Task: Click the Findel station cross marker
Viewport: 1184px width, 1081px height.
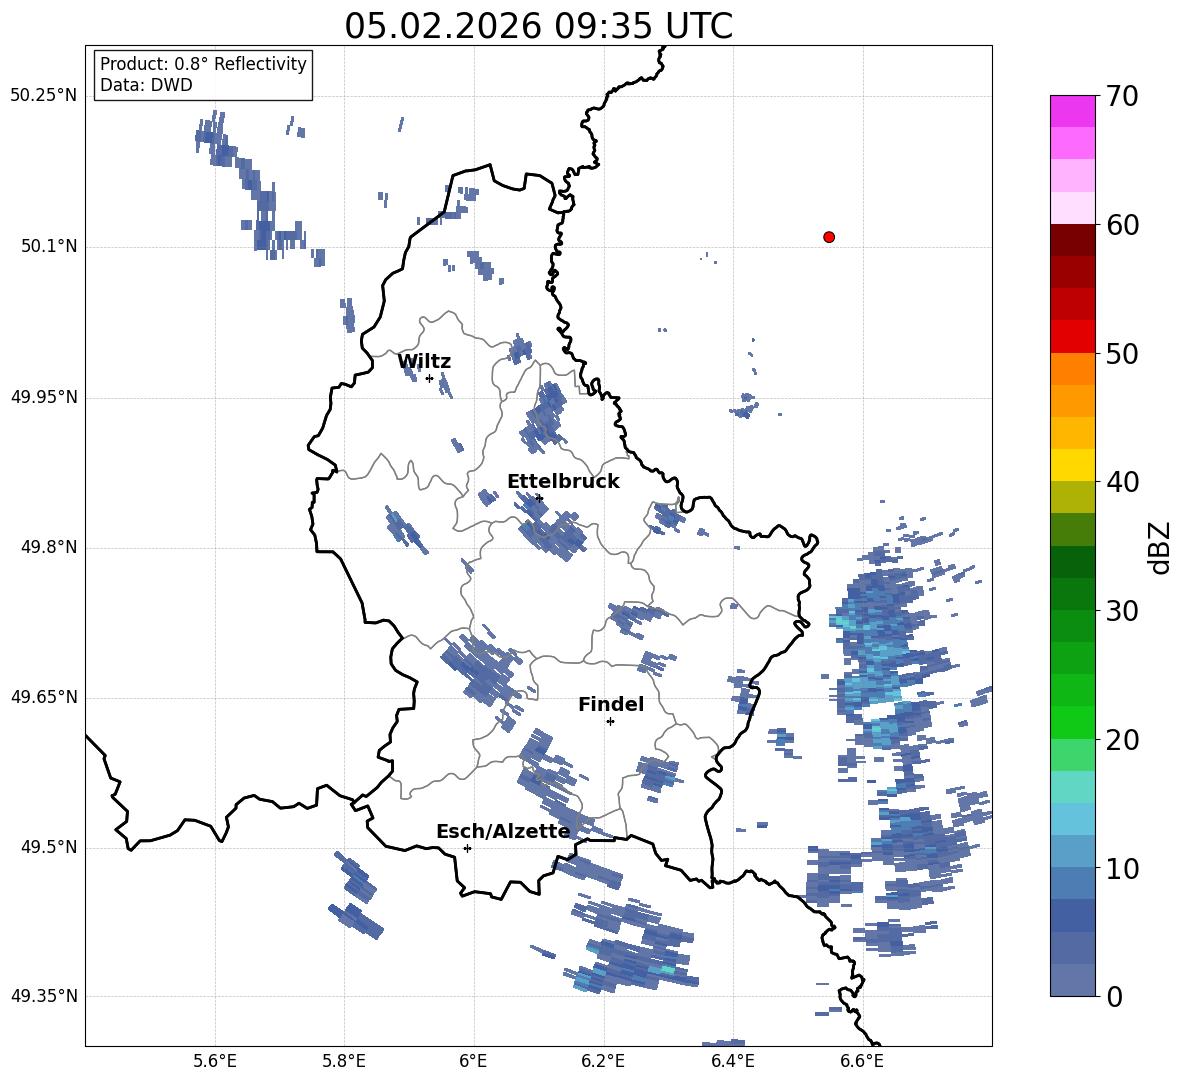Action: [x=610, y=722]
